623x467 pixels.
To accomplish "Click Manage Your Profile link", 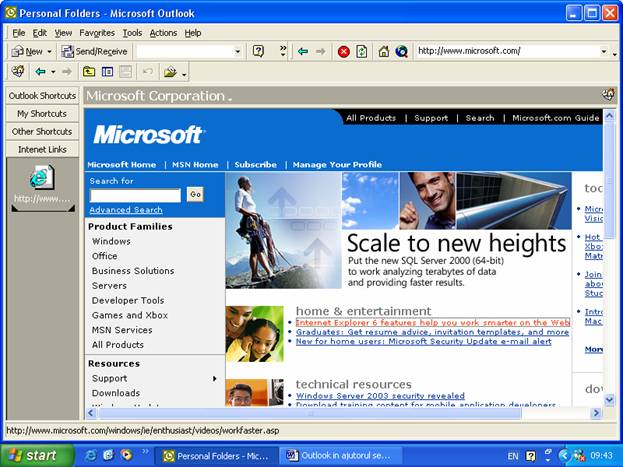I will (x=337, y=165).
